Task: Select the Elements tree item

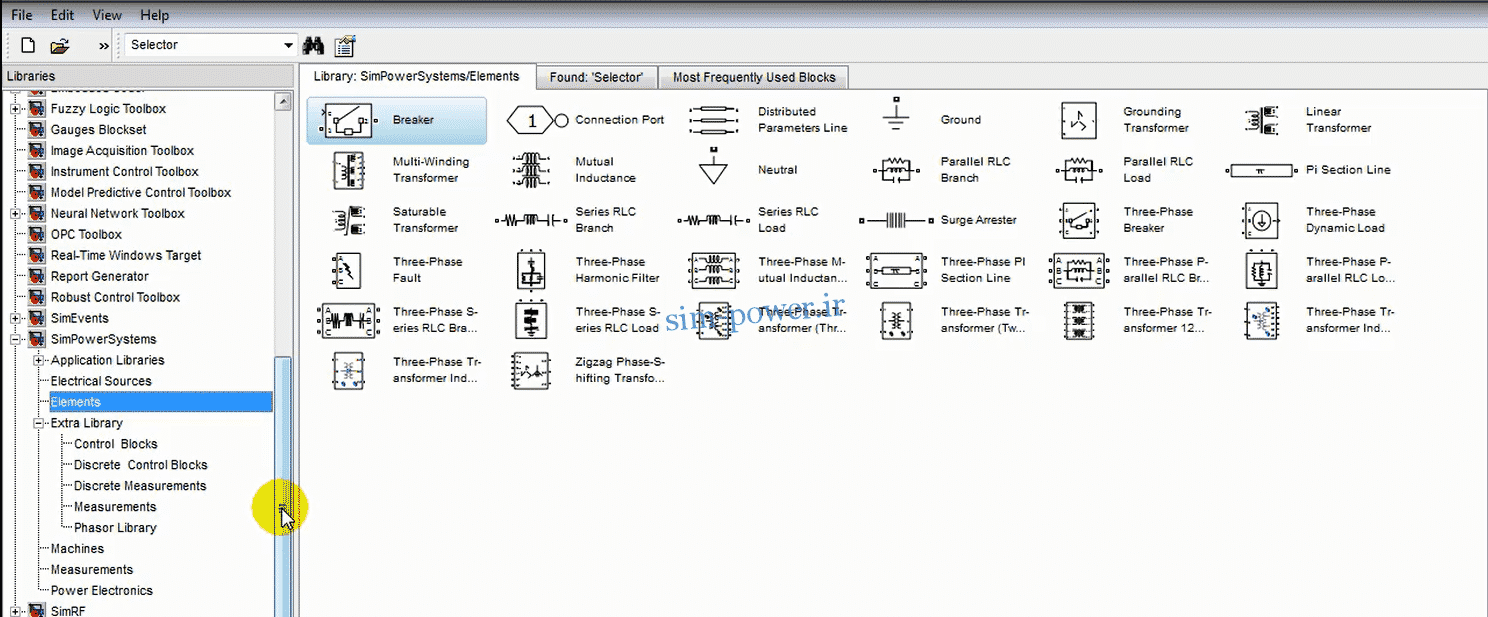Action: tap(160, 402)
